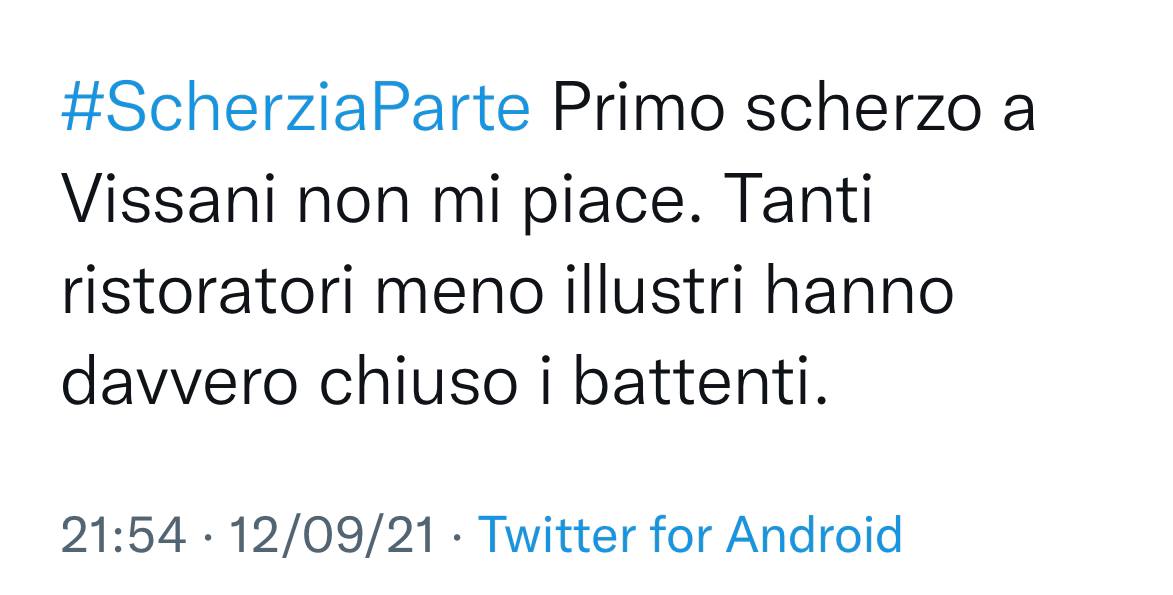Image resolution: width=1173 pixels, height=595 pixels.
Task: Click the dot separator before Twitter for Android
Action: click(x=457, y=535)
